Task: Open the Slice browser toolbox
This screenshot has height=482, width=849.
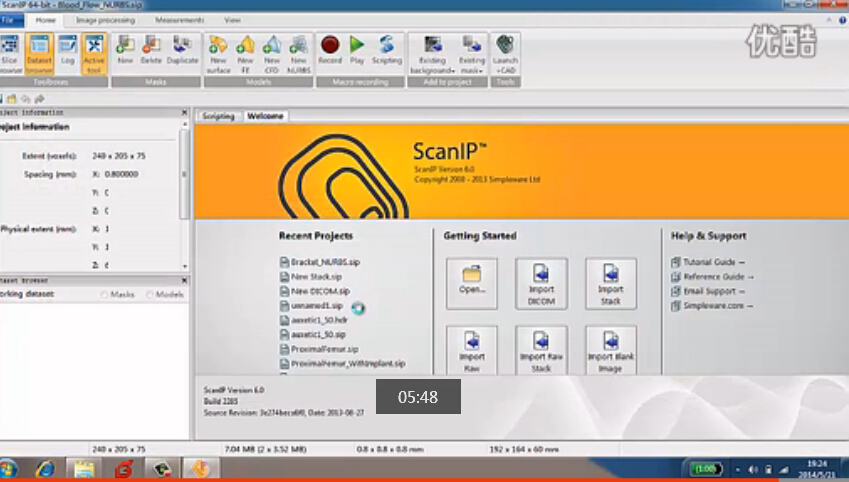Action: click(10, 54)
